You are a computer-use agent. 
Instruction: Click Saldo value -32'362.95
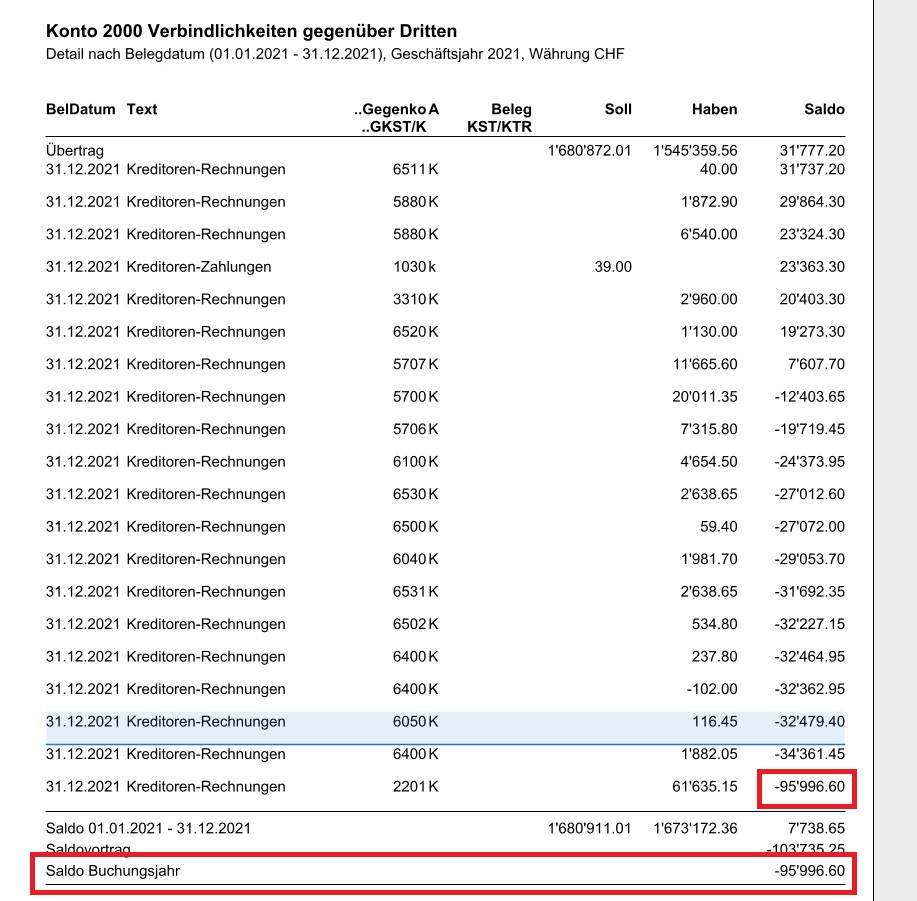[810, 689]
